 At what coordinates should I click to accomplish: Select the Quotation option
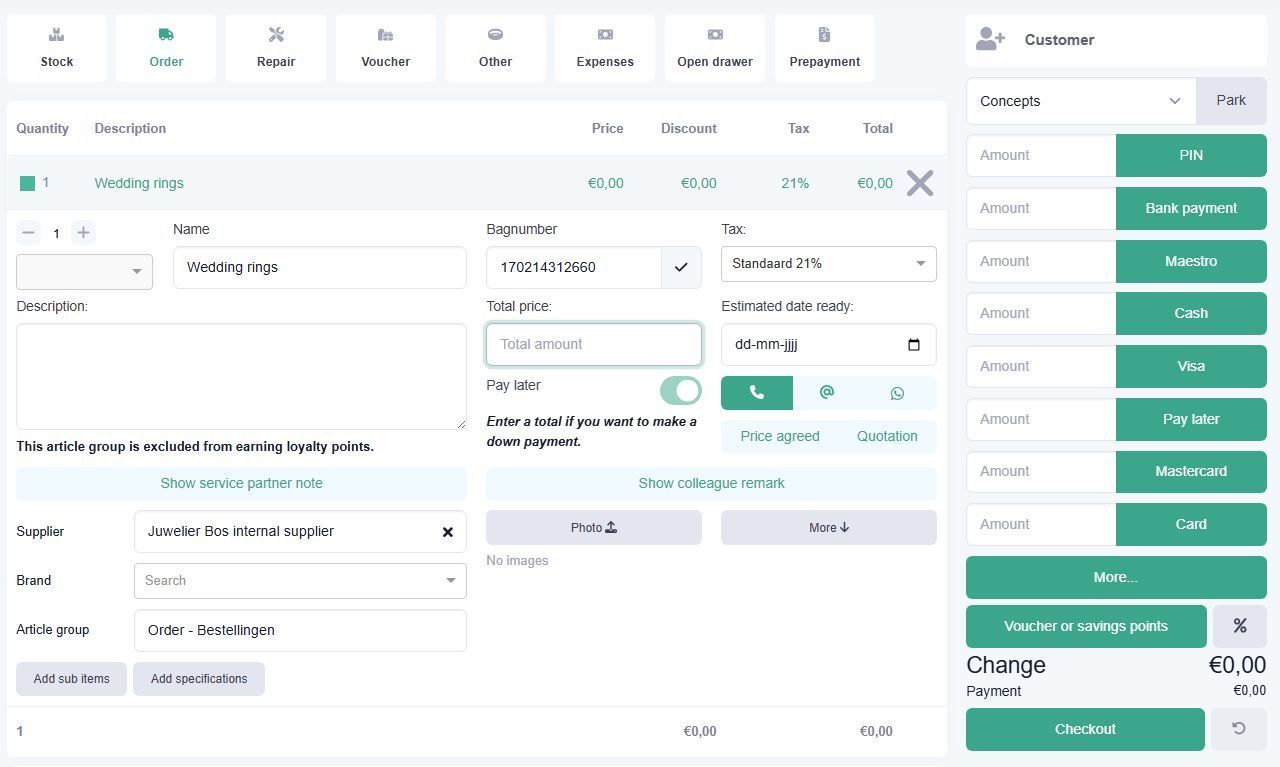(x=887, y=436)
